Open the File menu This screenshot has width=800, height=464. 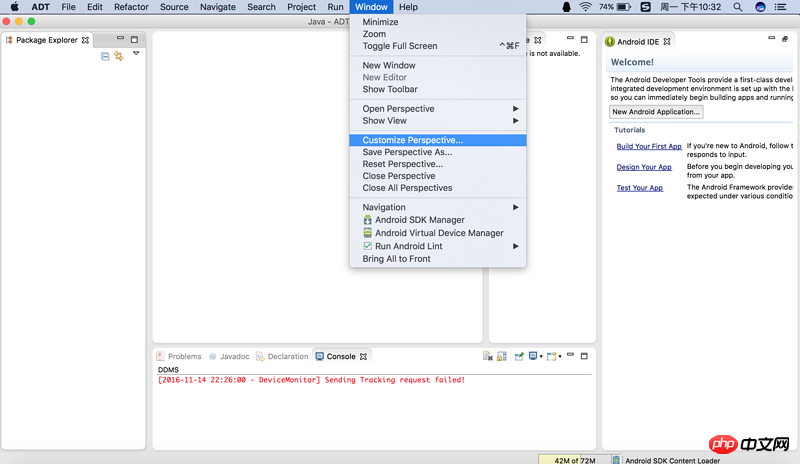click(x=68, y=7)
